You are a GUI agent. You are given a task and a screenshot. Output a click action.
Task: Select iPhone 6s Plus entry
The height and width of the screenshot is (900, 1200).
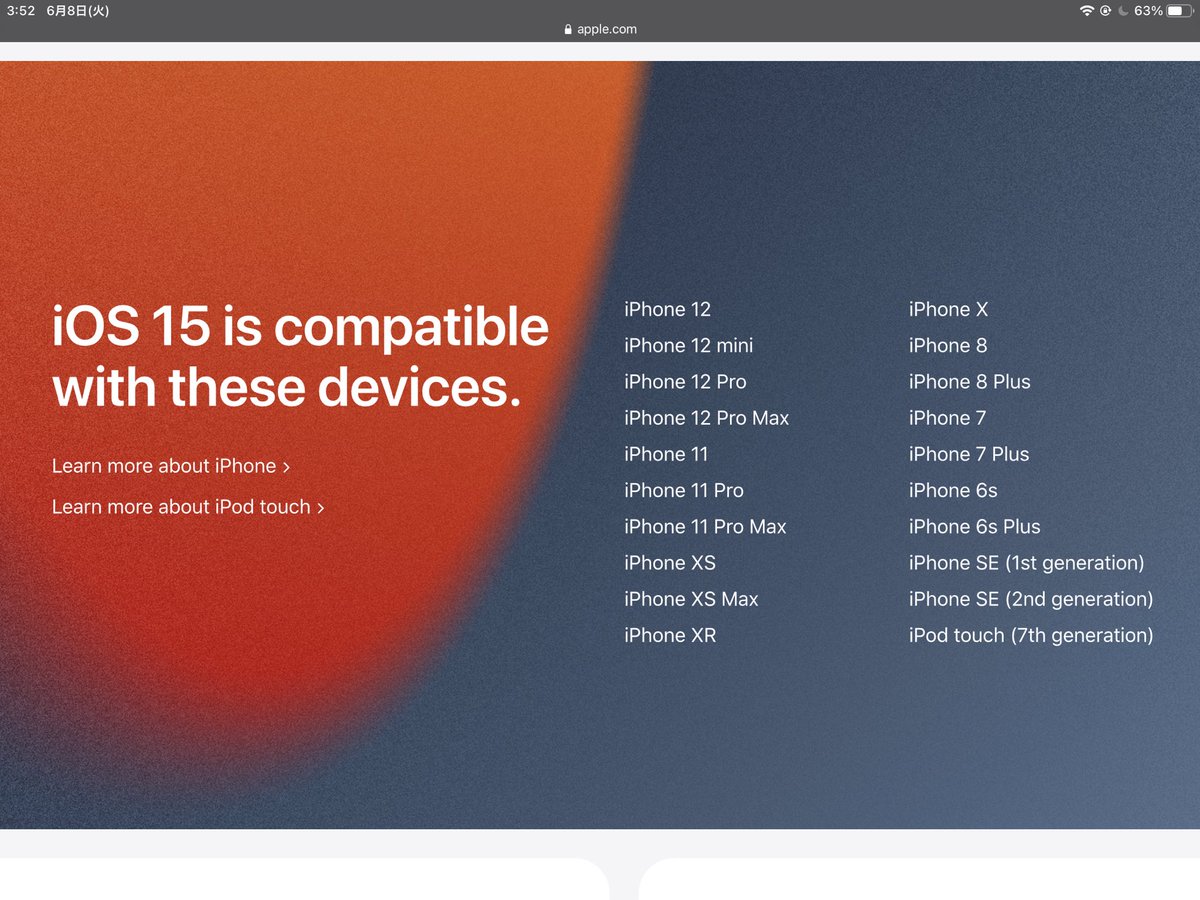[x=975, y=526]
